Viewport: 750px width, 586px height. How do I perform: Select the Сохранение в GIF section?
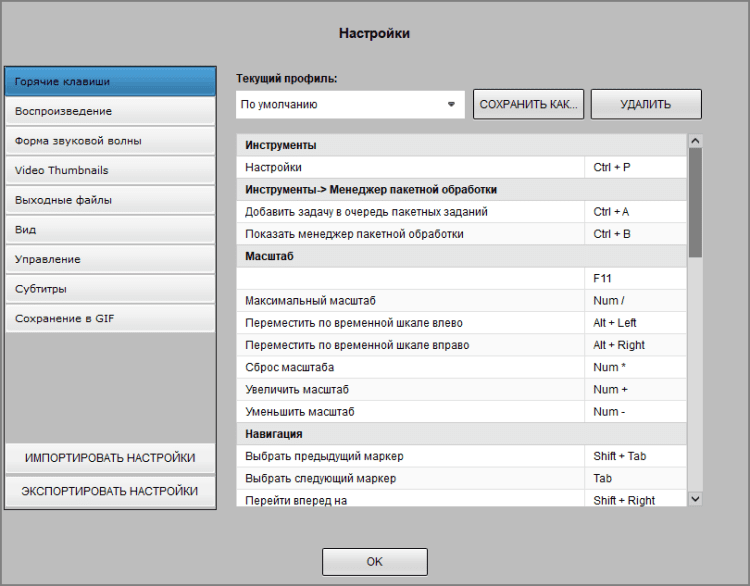(110, 318)
